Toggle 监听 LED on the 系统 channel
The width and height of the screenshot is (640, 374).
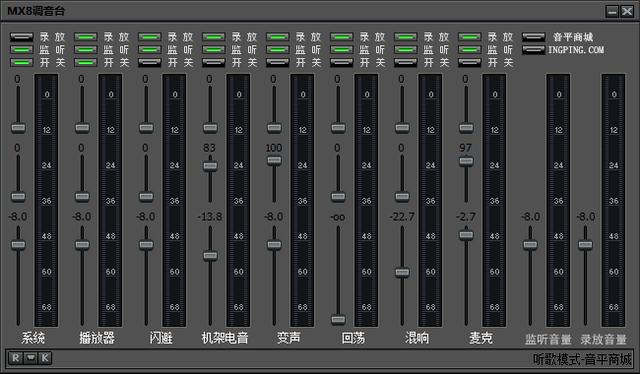(x=22, y=50)
